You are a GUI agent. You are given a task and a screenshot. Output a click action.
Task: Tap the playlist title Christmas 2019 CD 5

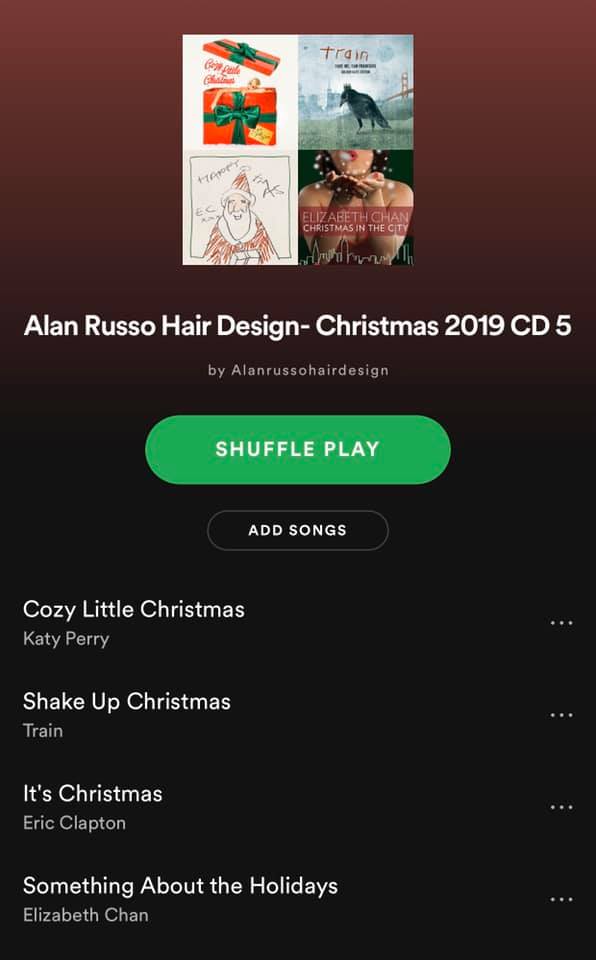(298, 326)
